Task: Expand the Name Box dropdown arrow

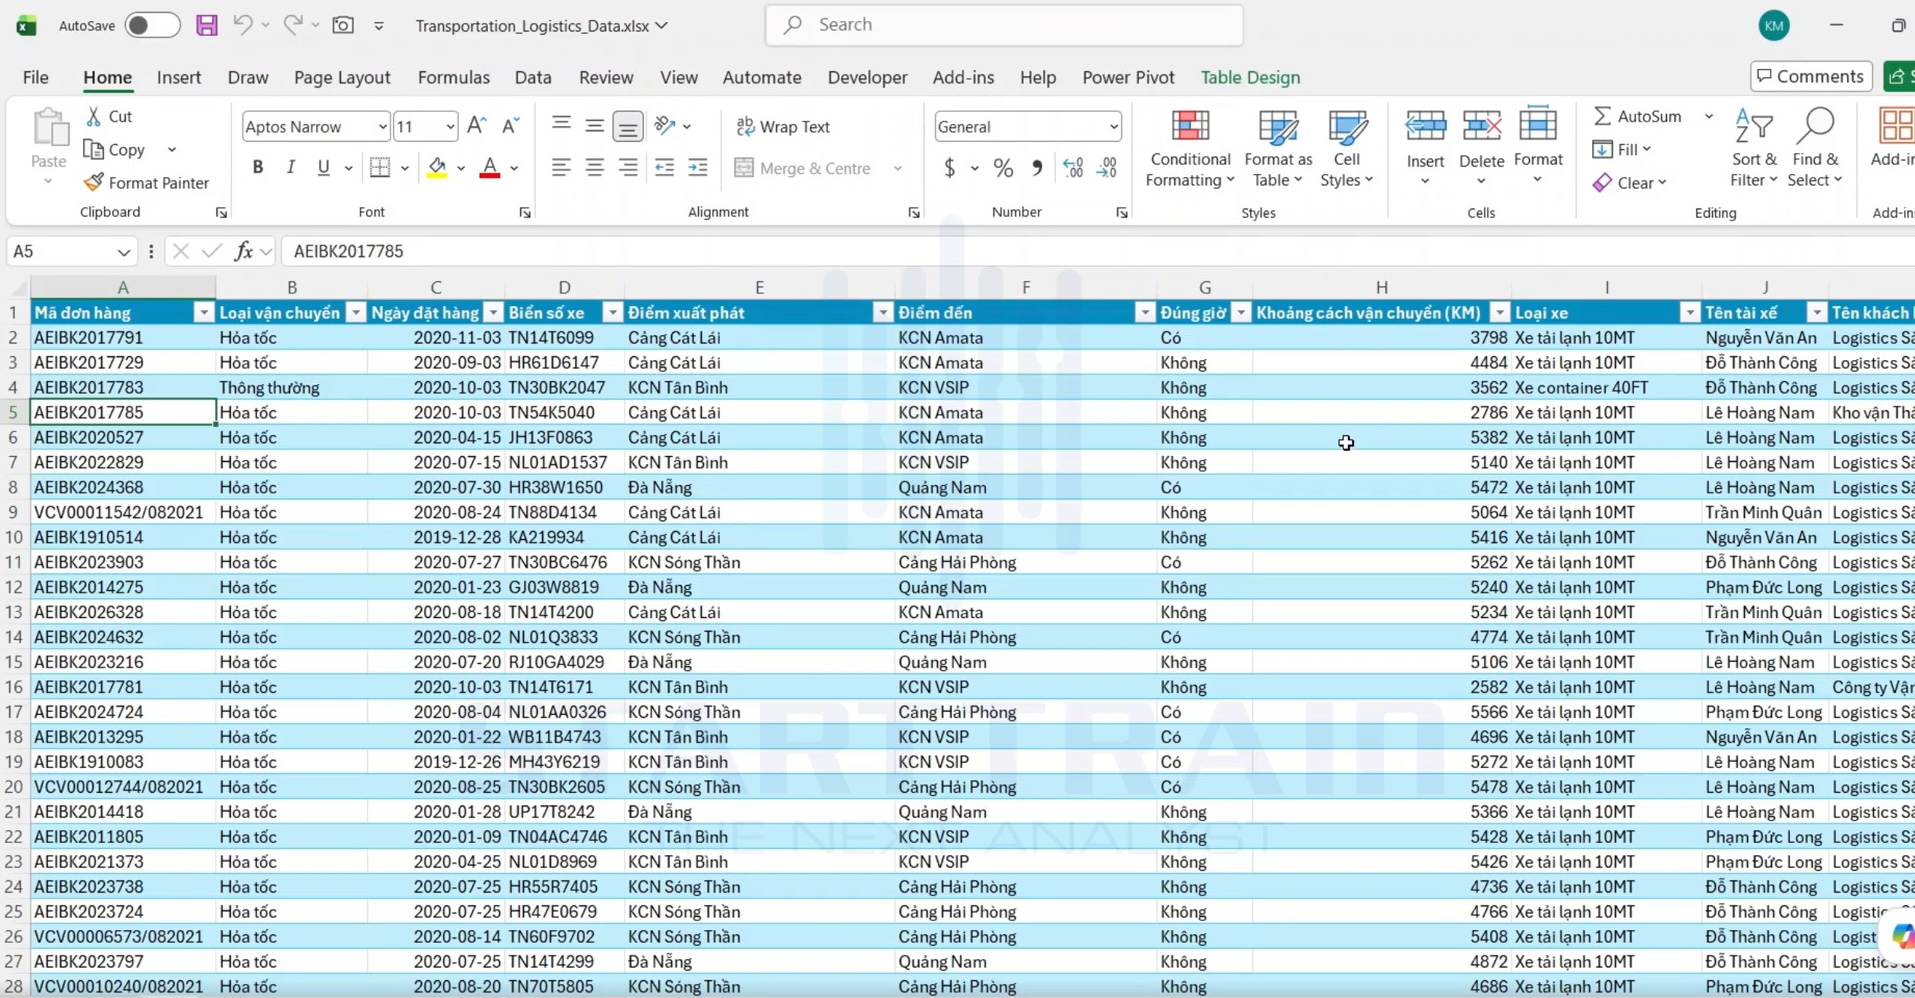Action: click(x=123, y=252)
